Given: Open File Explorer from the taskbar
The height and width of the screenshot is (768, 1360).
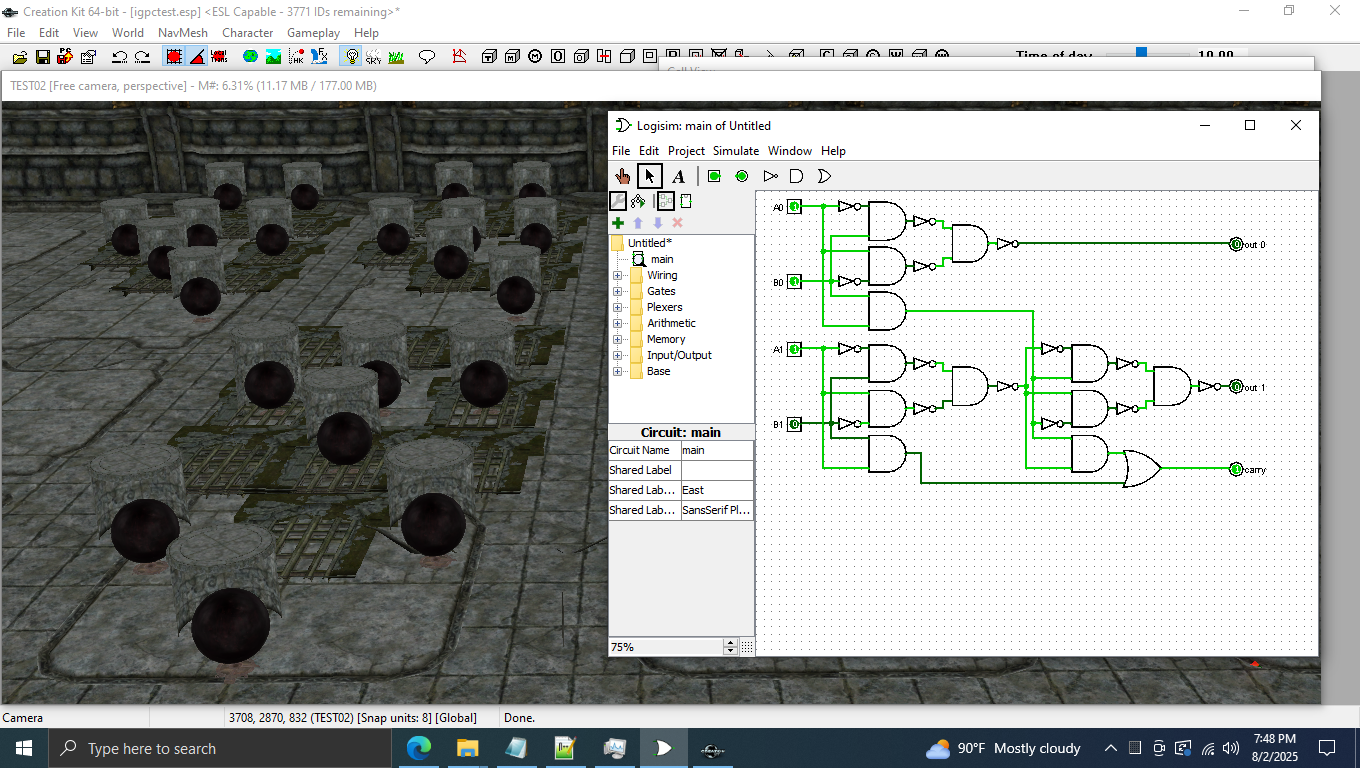Looking at the screenshot, I should click(467, 748).
